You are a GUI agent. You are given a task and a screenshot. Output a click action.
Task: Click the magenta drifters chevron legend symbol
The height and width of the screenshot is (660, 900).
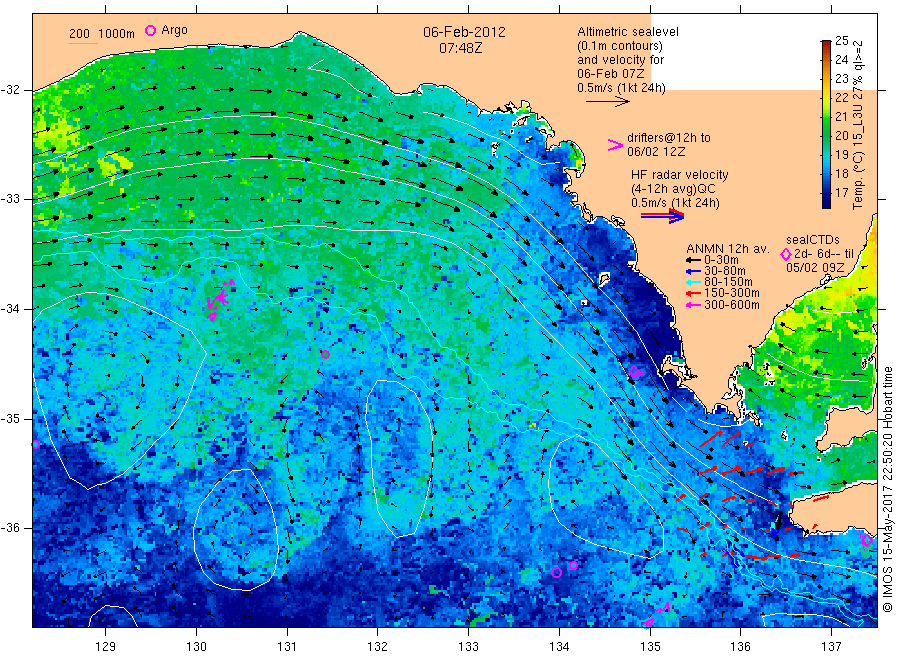(615, 145)
